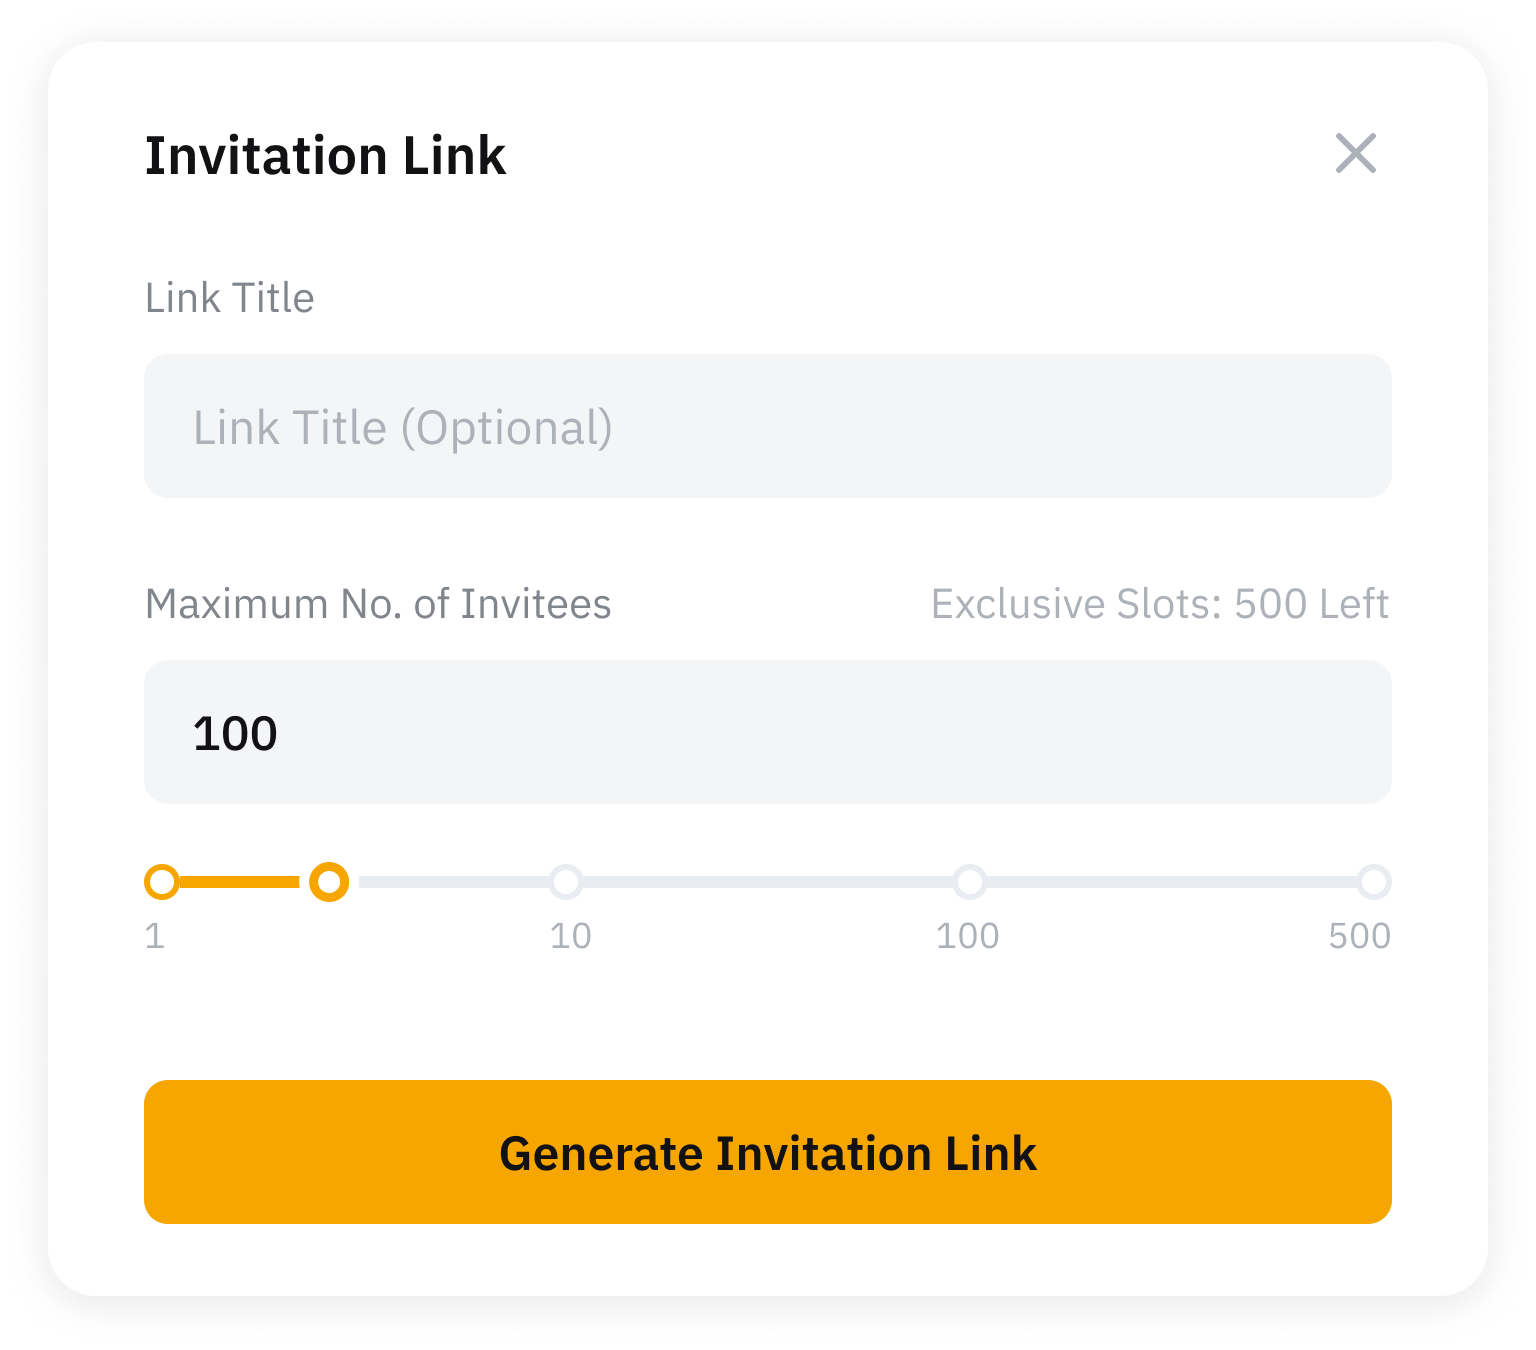The height and width of the screenshot is (1350, 1536).
Task: Close the Invitation Link dialog
Action: (1355, 154)
